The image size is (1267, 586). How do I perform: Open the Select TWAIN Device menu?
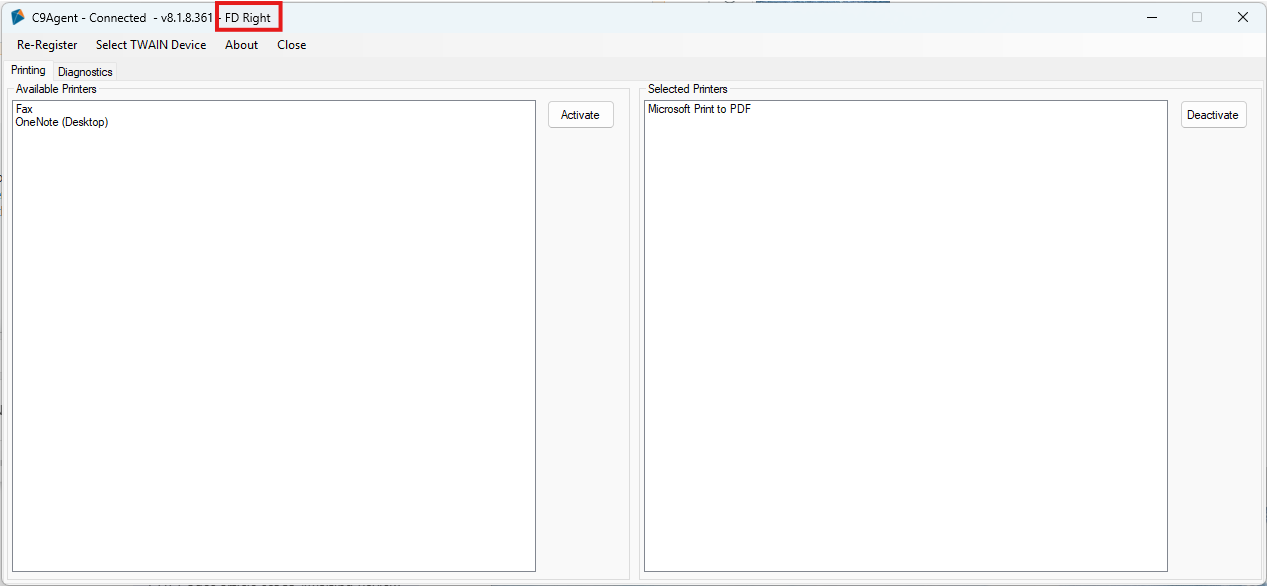151,45
